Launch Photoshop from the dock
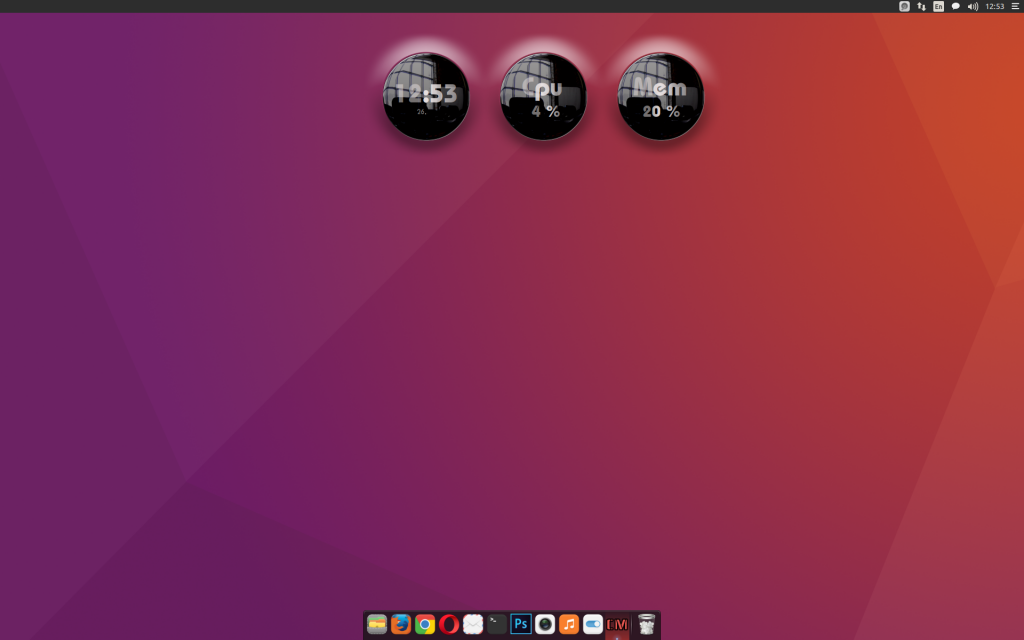Image resolution: width=1024 pixels, height=640 pixels. coord(520,624)
